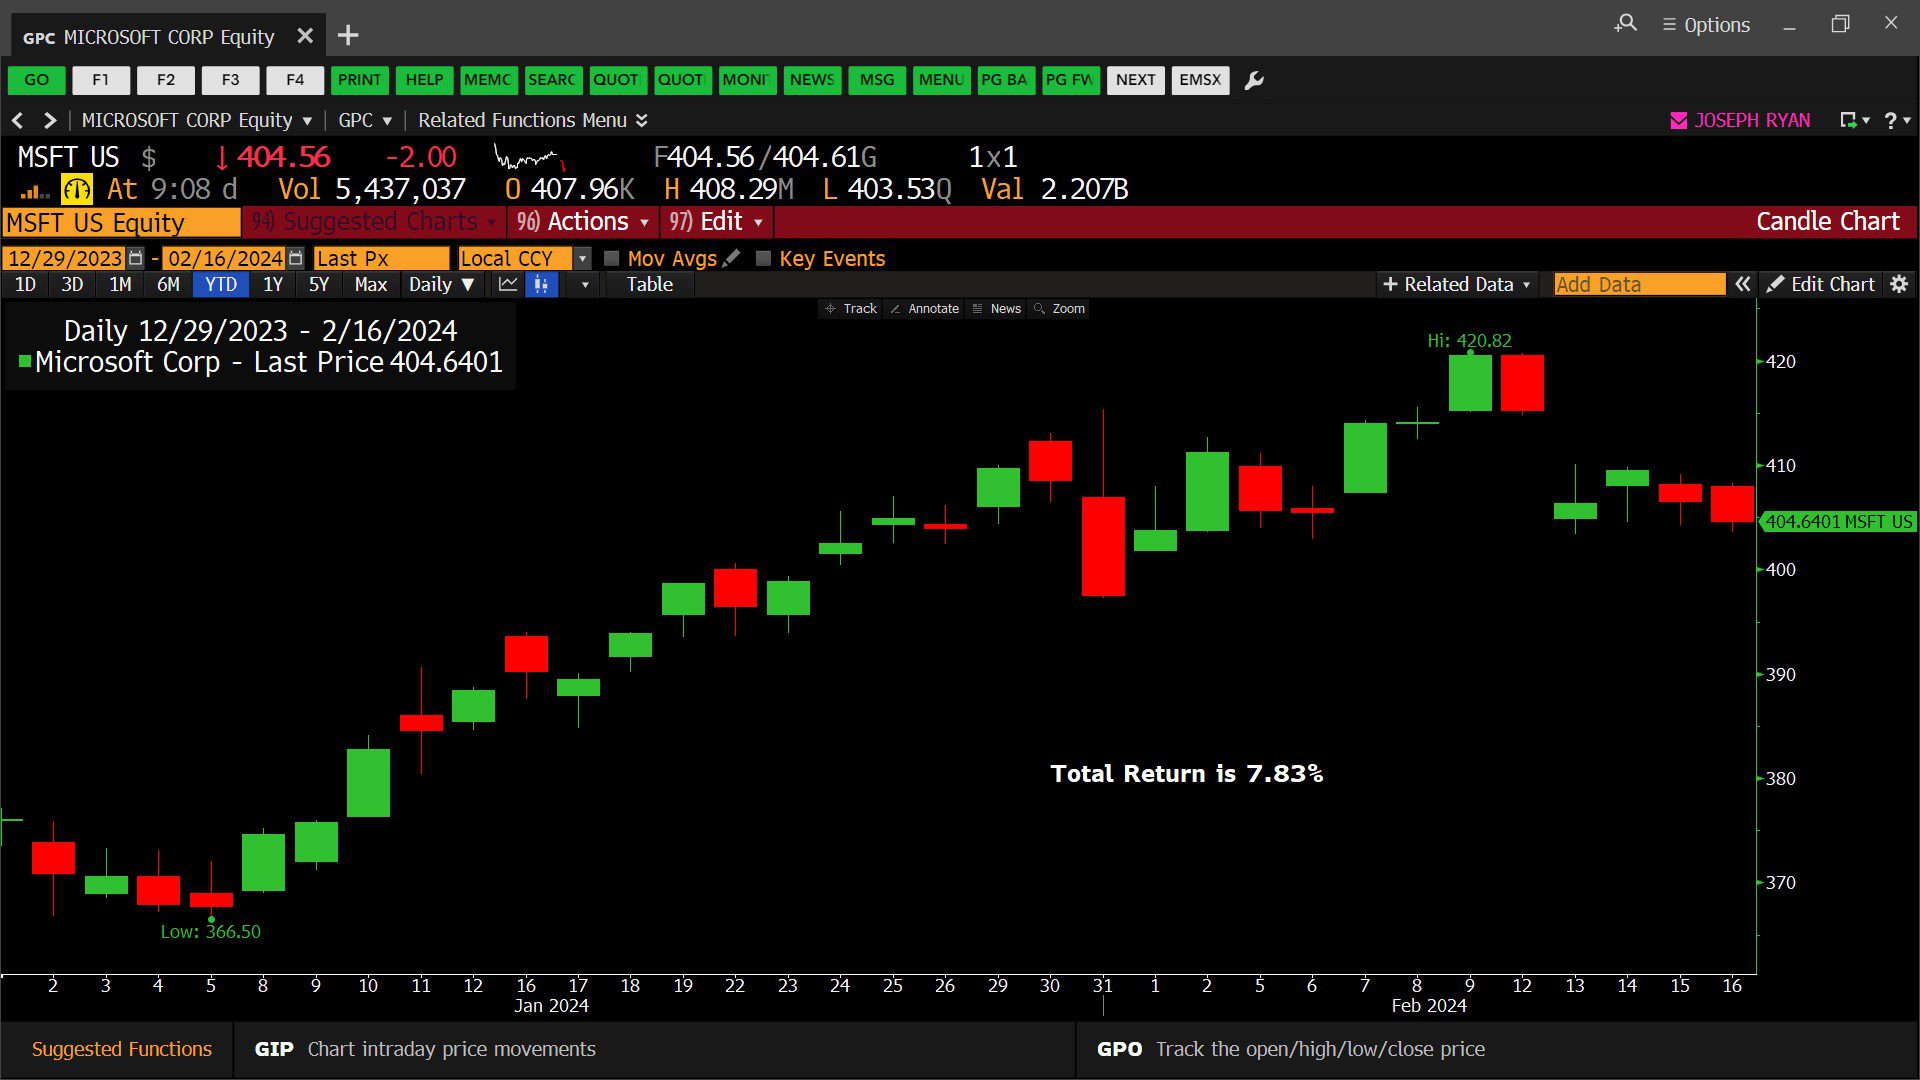Click the green HELP key
The image size is (1920, 1080).
(x=424, y=80)
